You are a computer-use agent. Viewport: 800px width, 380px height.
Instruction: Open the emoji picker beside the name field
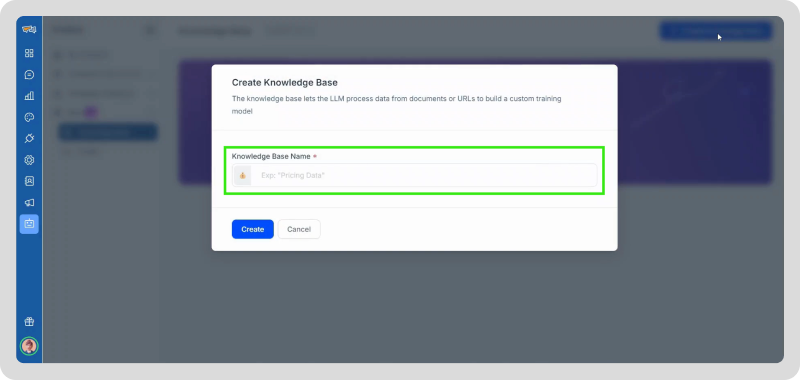click(x=242, y=175)
